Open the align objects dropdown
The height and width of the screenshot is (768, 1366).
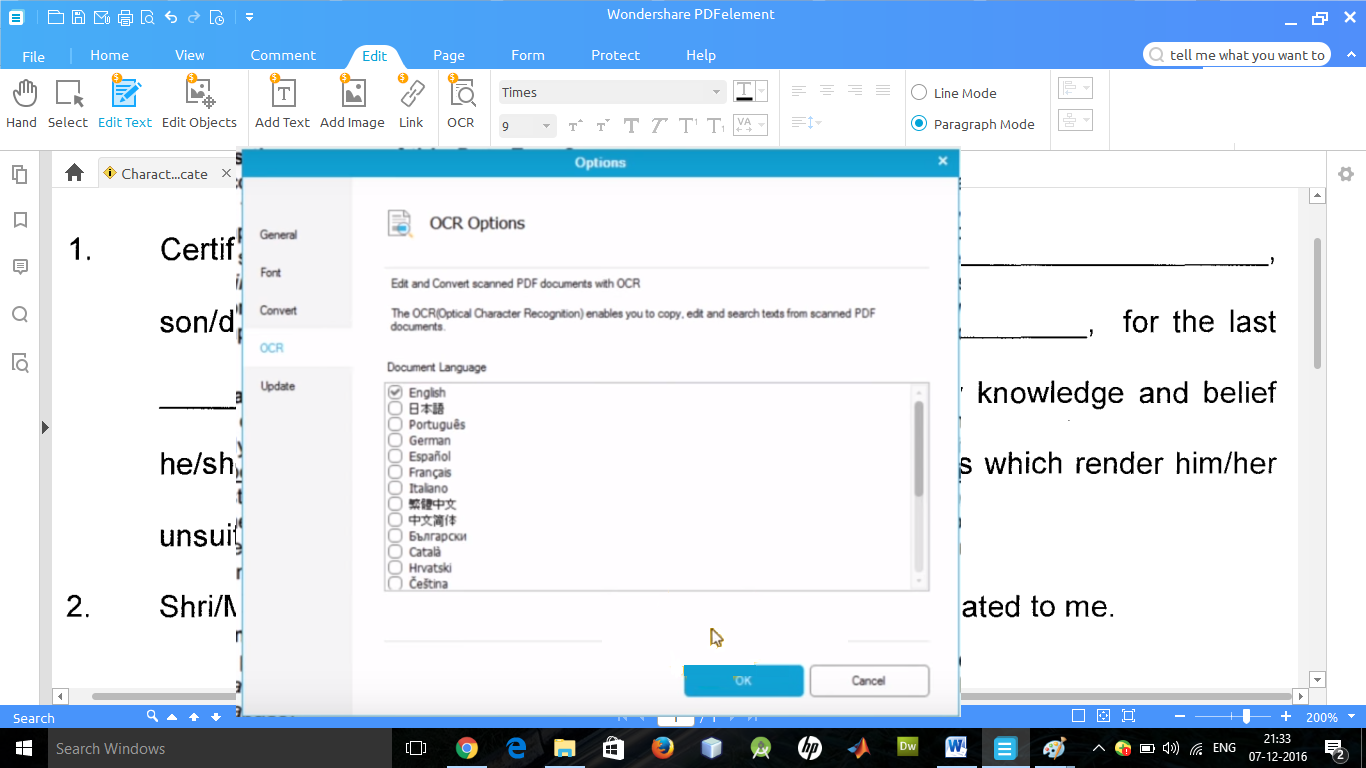point(1075,88)
